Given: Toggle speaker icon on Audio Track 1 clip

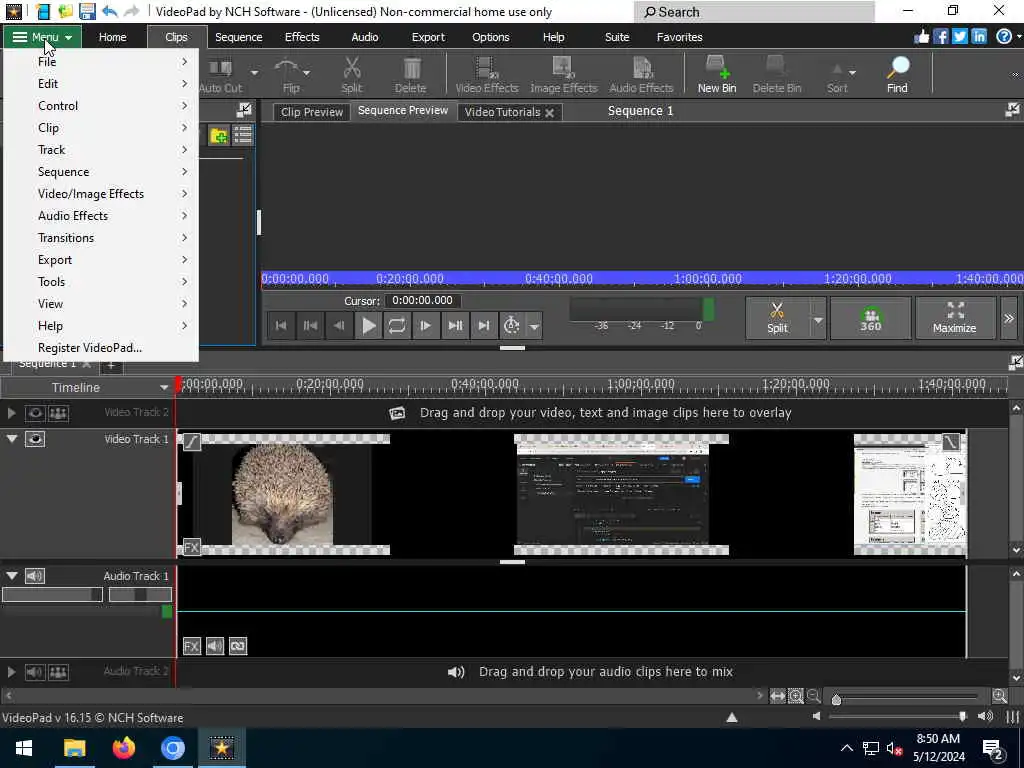Looking at the screenshot, I should [215, 646].
